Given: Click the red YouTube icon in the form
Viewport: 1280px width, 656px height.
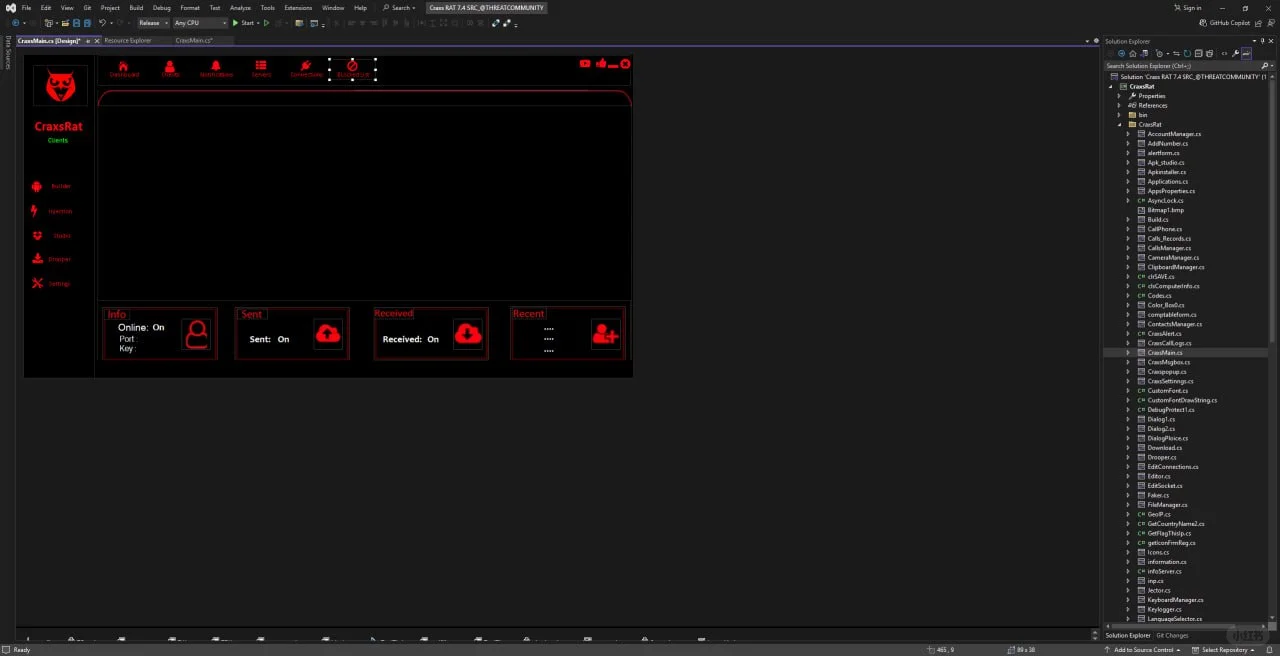Looking at the screenshot, I should pyautogui.click(x=585, y=64).
